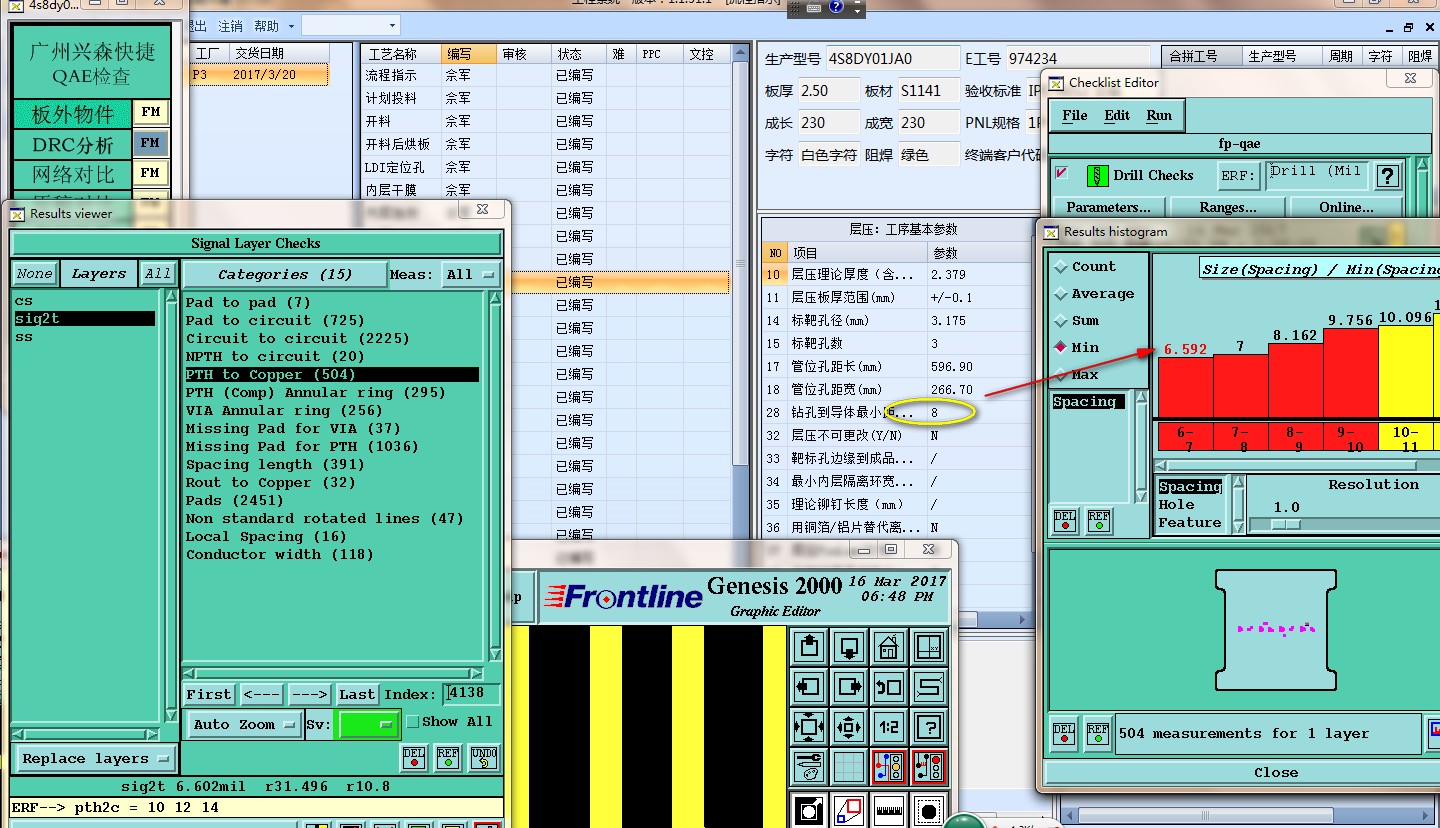Click the yellow 10-11 histogram range box
Image resolution: width=1440 pixels, height=828 pixels.
pos(1405,437)
